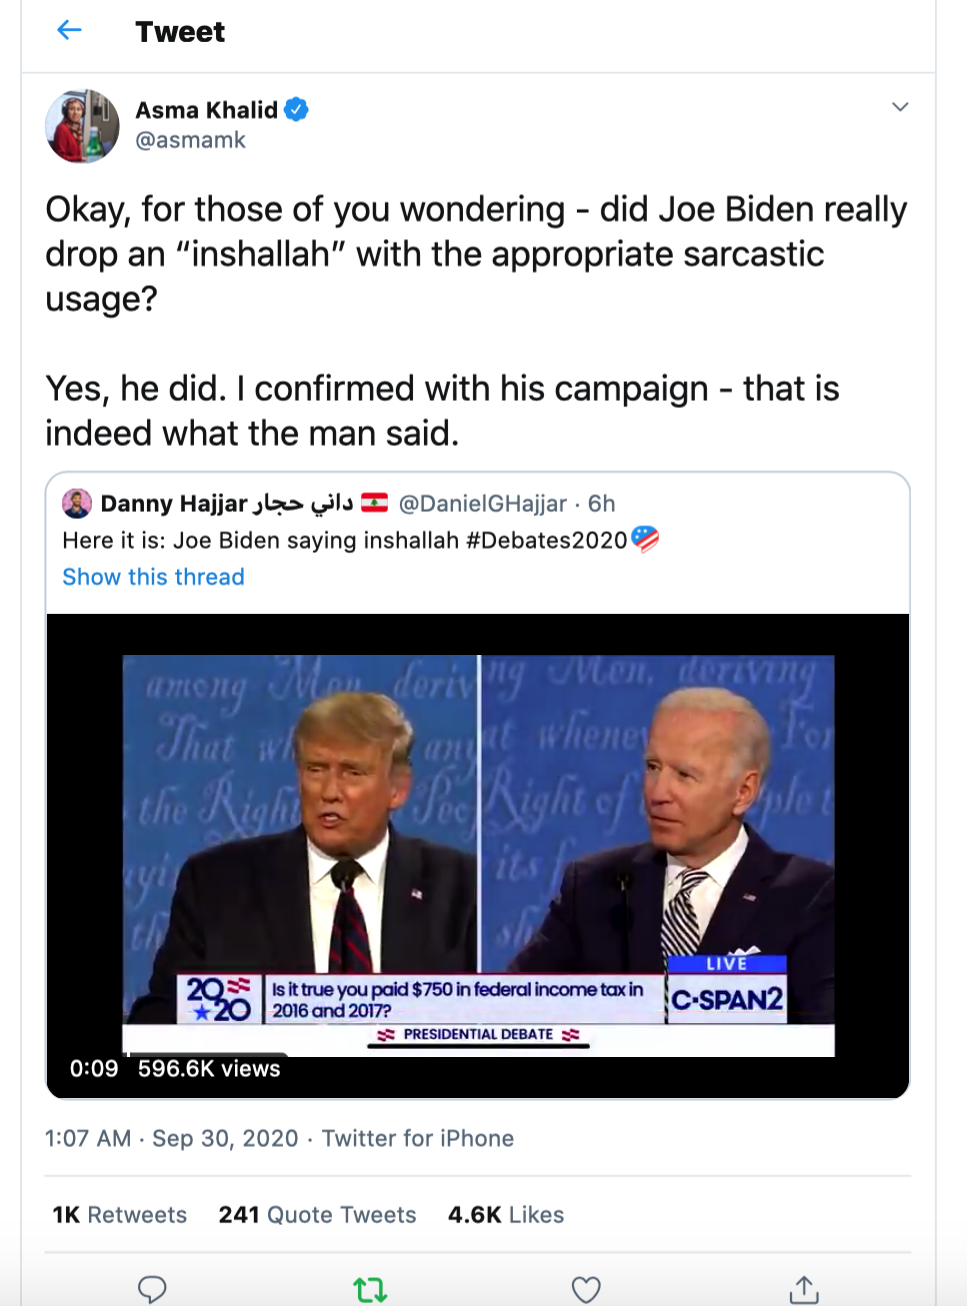Click the reply speech bubble icon
Screen dimensions: 967x1306
click(x=152, y=1289)
